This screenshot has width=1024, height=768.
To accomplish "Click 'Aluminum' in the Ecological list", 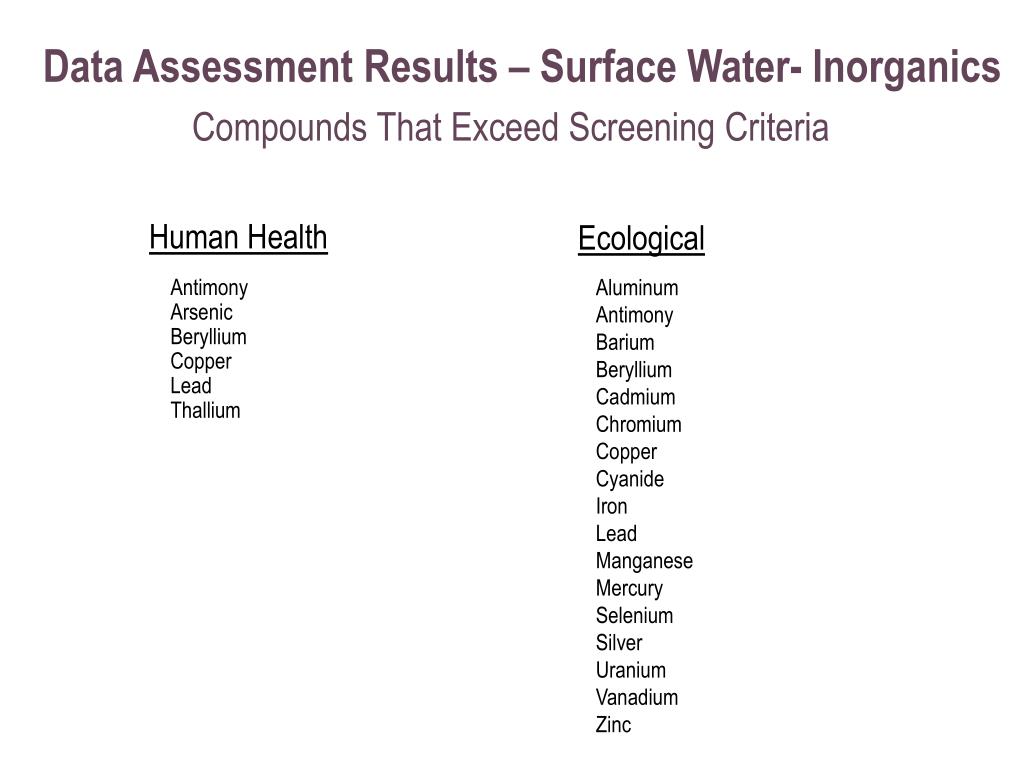I will pyautogui.click(x=637, y=288).
